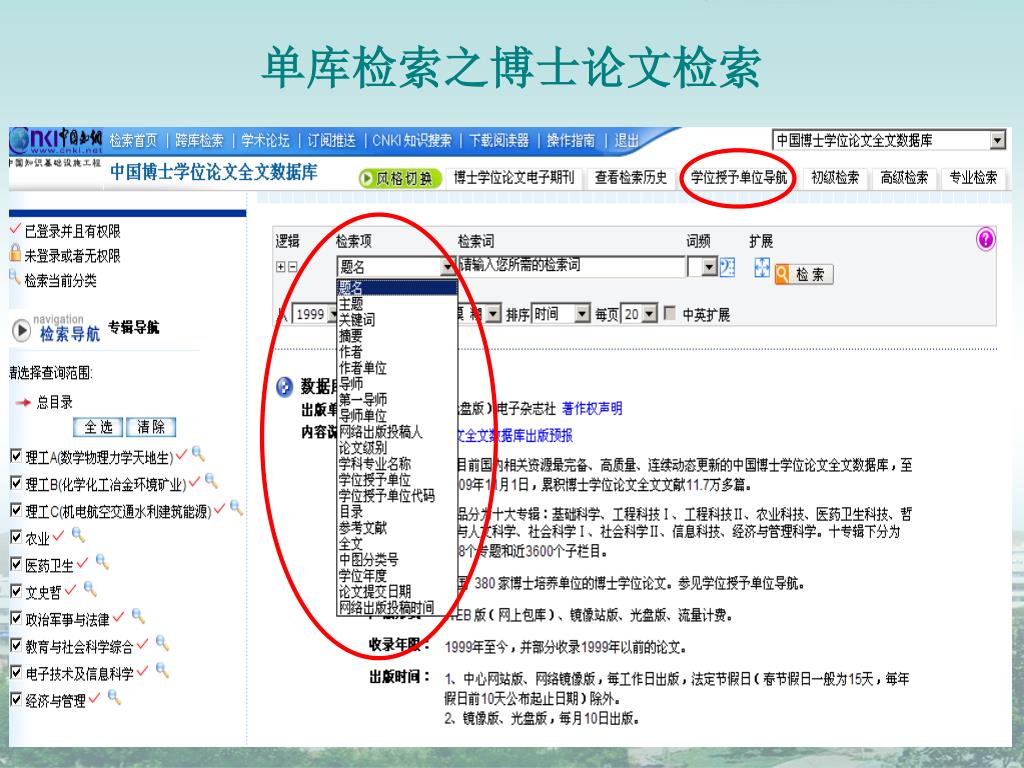This screenshot has width=1024, height=768.
Task: Enable the 中英扩展 checkbox
Action: pyautogui.click(x=669, y=313)
